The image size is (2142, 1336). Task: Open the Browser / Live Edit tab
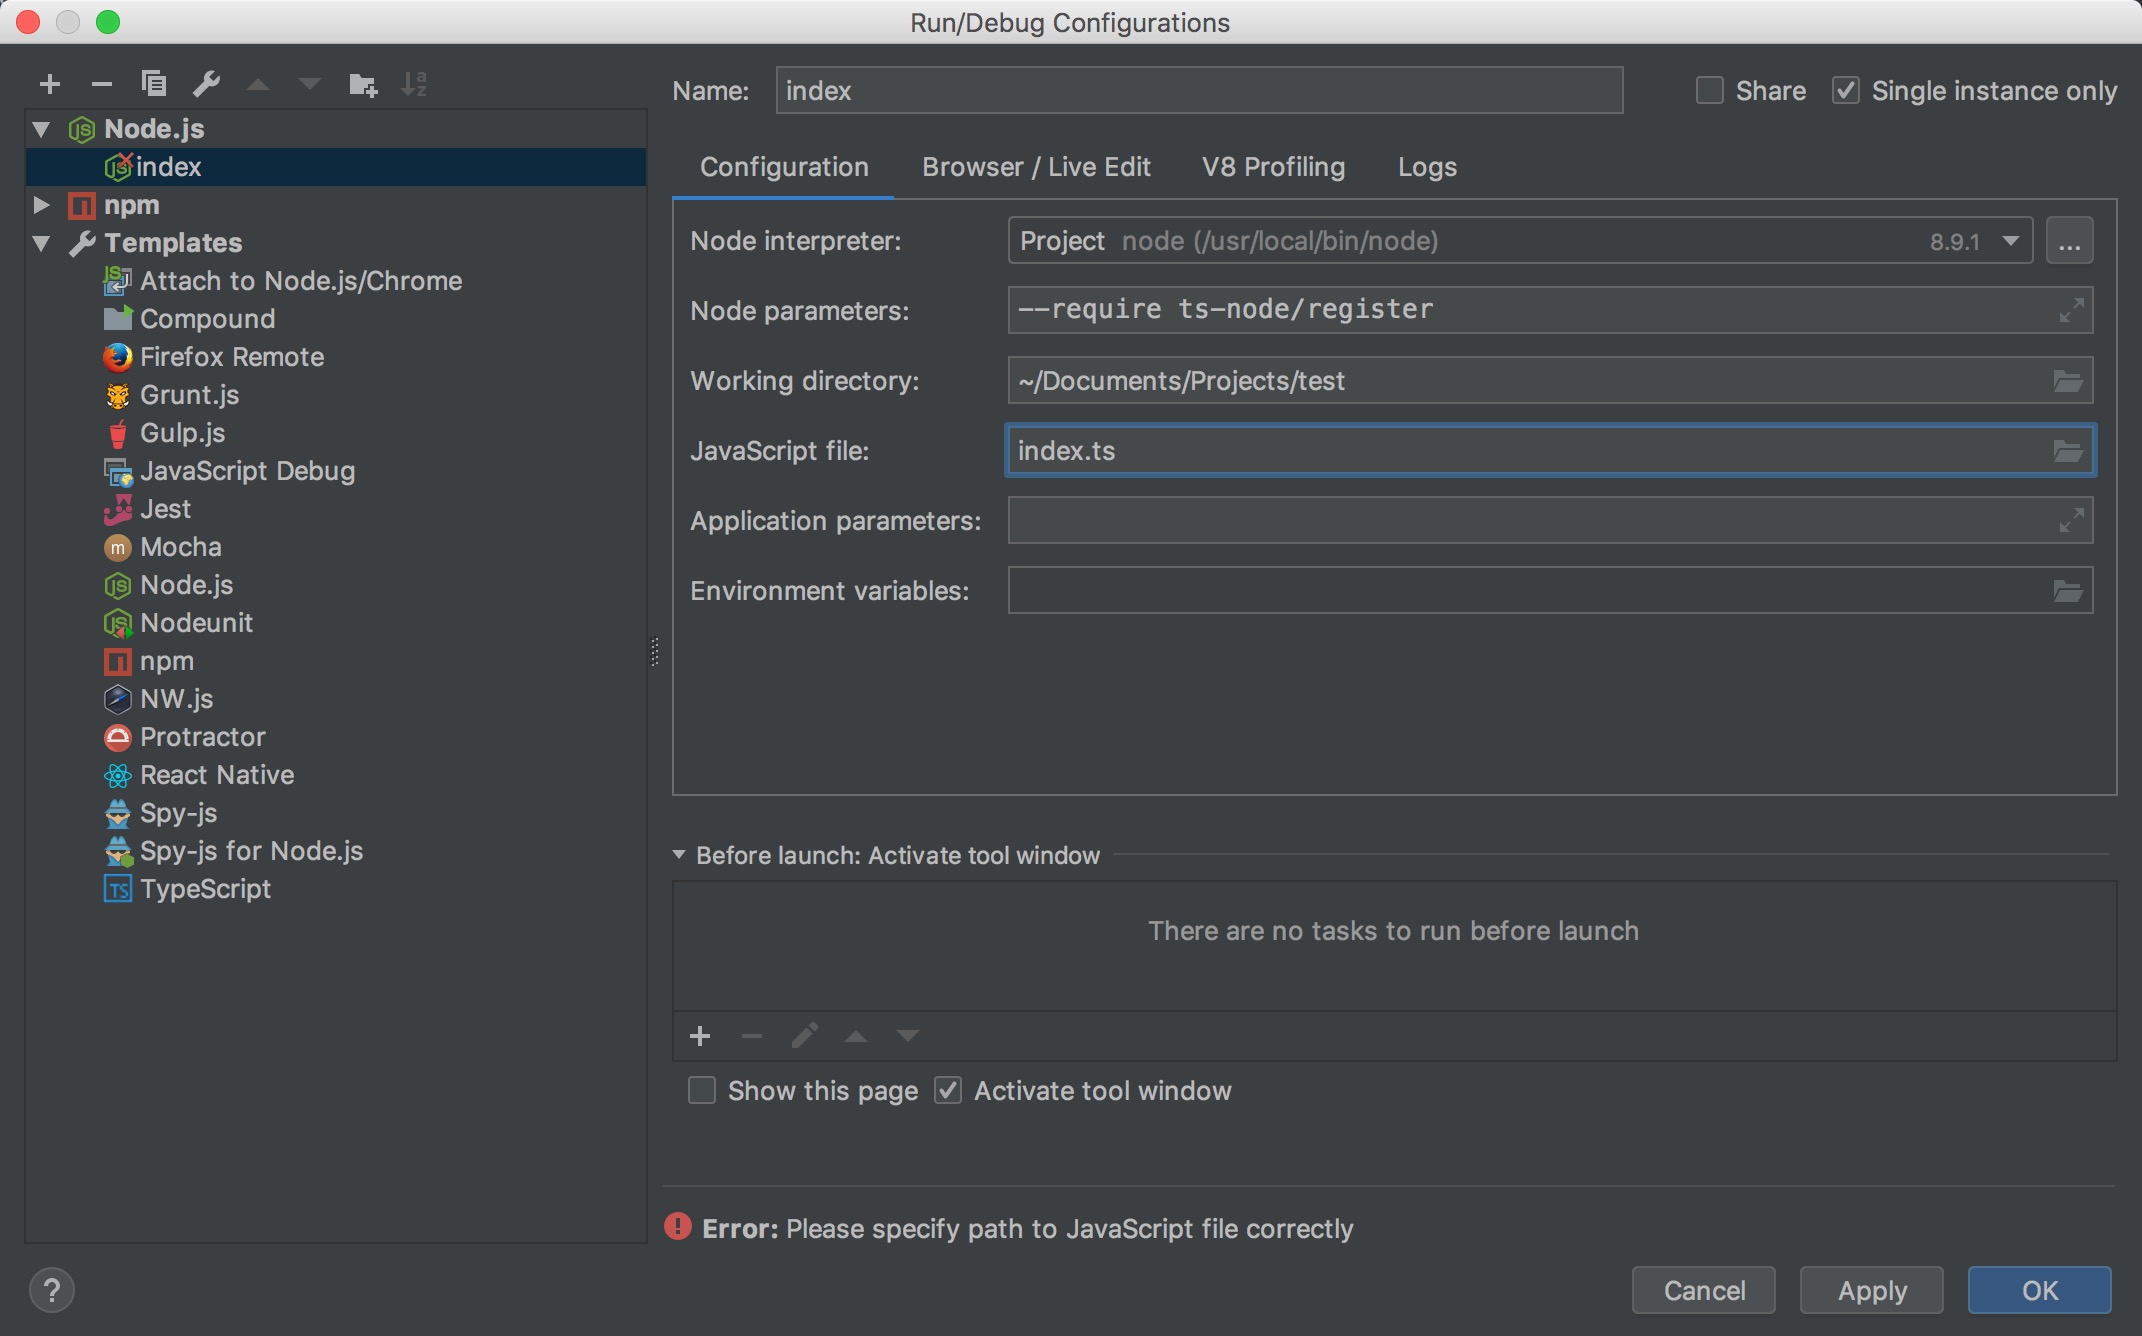pyautogui.click(x=1036, y=167)
